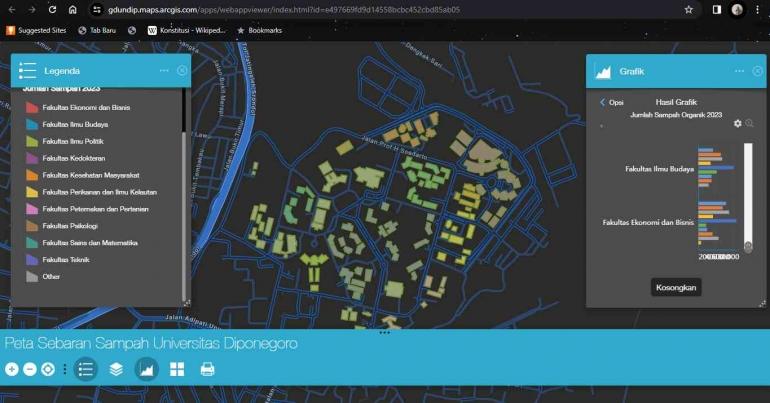Screen dimensions: 770x403
Task: Open the Layer list stack icon
Action: 116,369
